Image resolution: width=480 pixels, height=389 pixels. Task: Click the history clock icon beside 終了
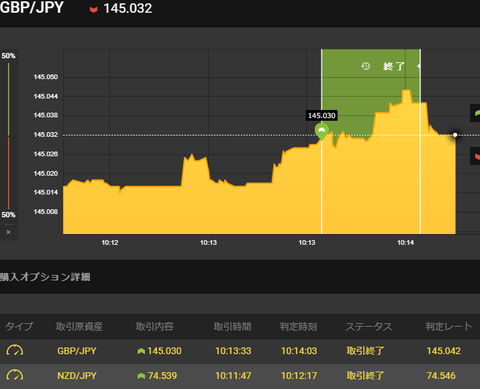coord(366,66)
